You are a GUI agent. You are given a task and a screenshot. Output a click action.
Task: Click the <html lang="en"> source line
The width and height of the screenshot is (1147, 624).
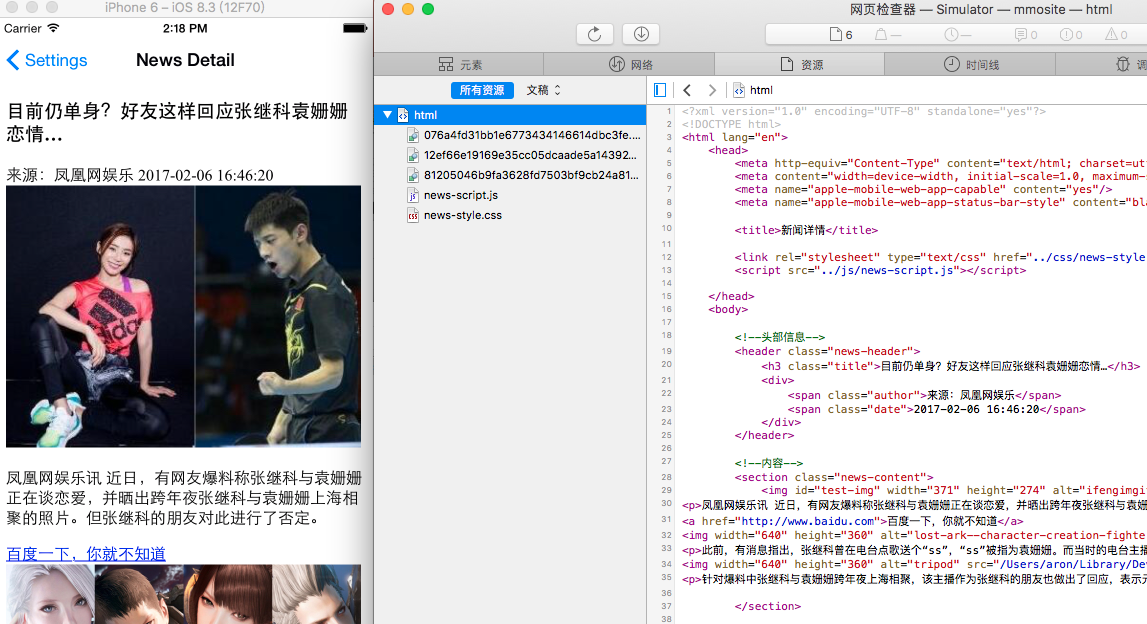(x=734, y=137)
